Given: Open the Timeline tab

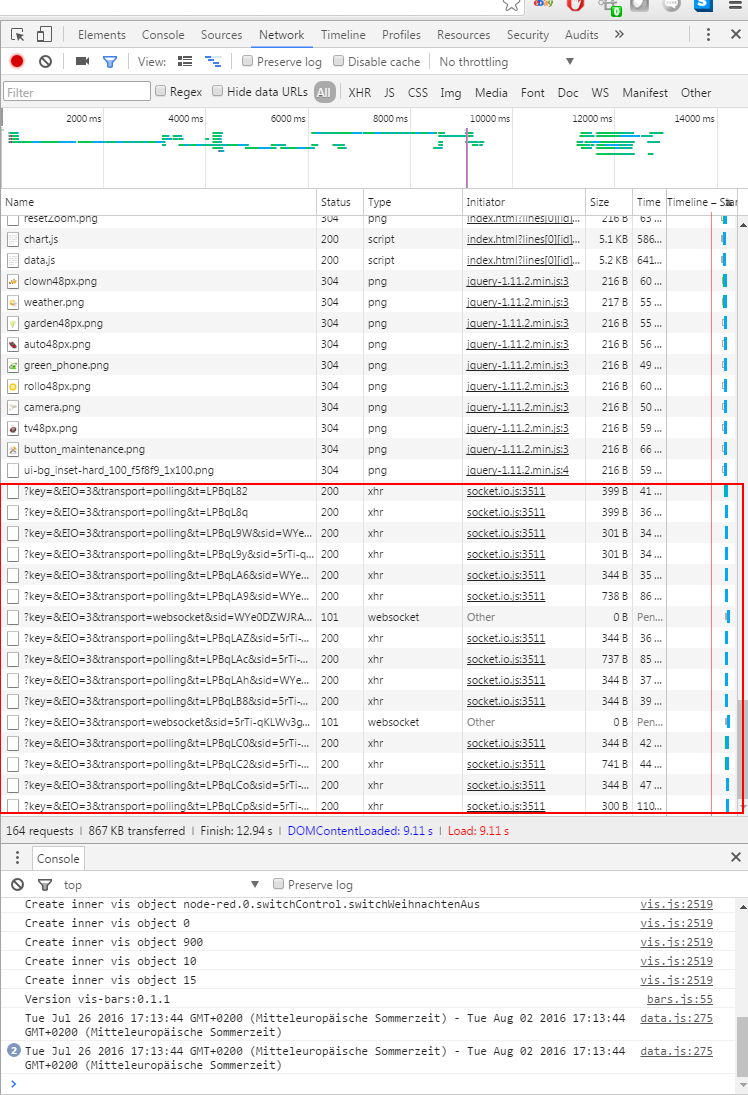Looking at the screenshot, I should [x=343, y=35].
